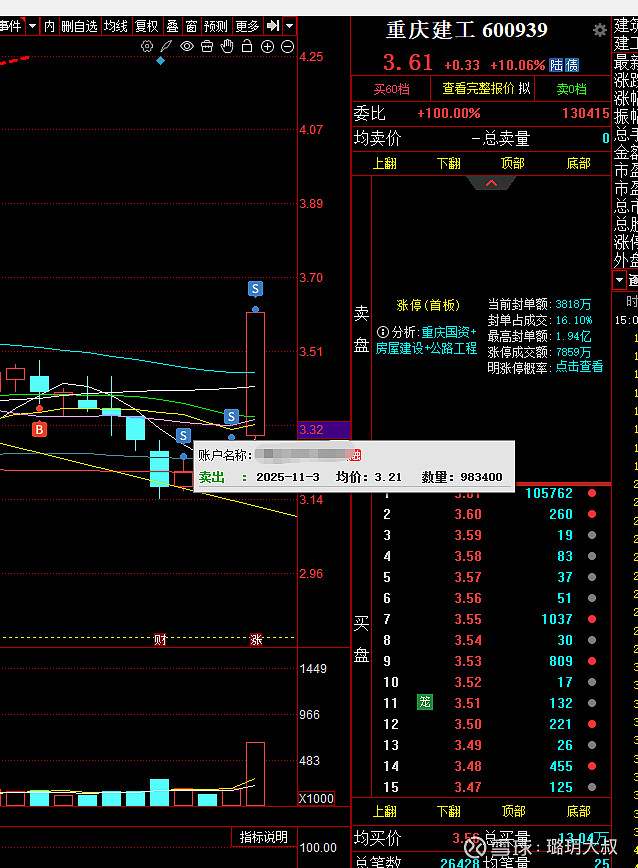Click the S marker above the account tooltip
The image size is (638, 868).
[x=183, y=436]
